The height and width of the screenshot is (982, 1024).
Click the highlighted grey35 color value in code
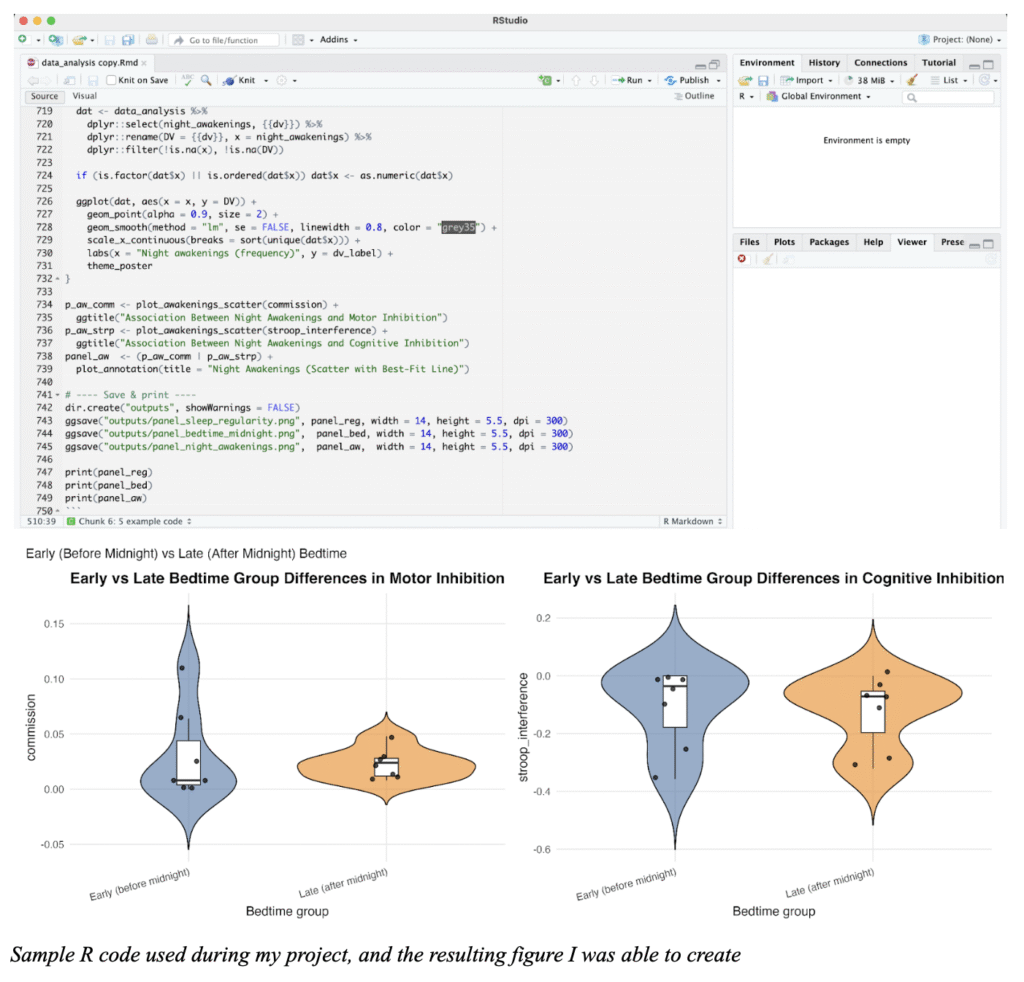point(461,229)
